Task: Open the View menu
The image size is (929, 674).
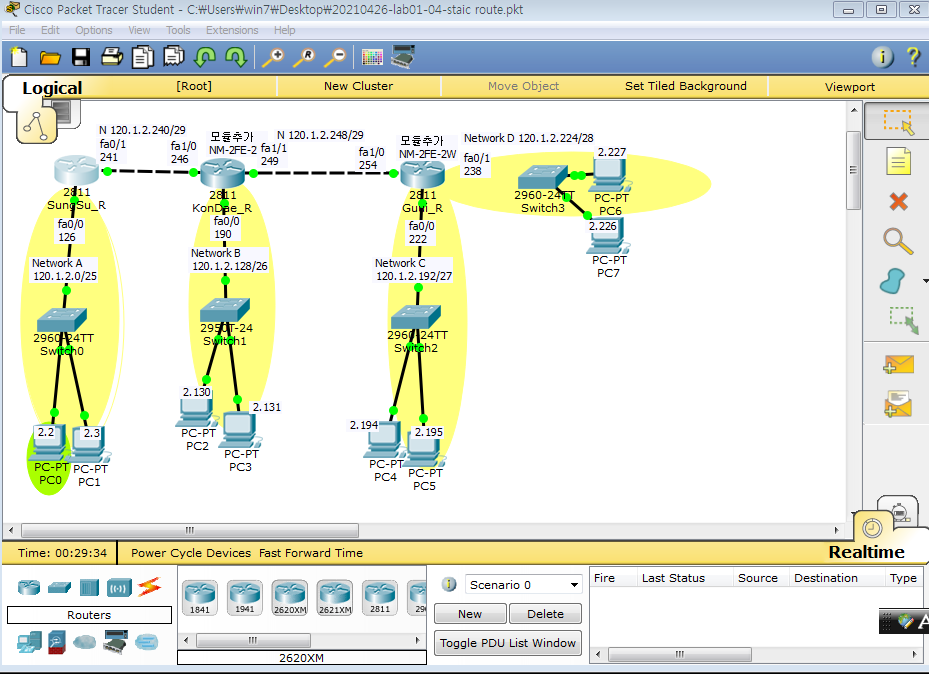Action: point(139,30)
